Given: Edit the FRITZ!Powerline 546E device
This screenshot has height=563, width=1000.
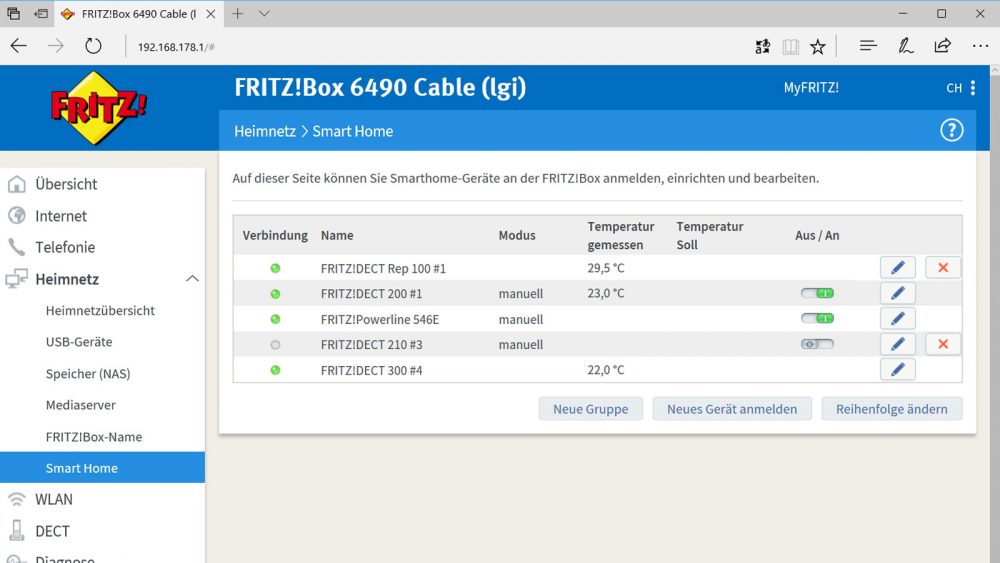Looking at the screenshot, I should (x=897, y=319).
